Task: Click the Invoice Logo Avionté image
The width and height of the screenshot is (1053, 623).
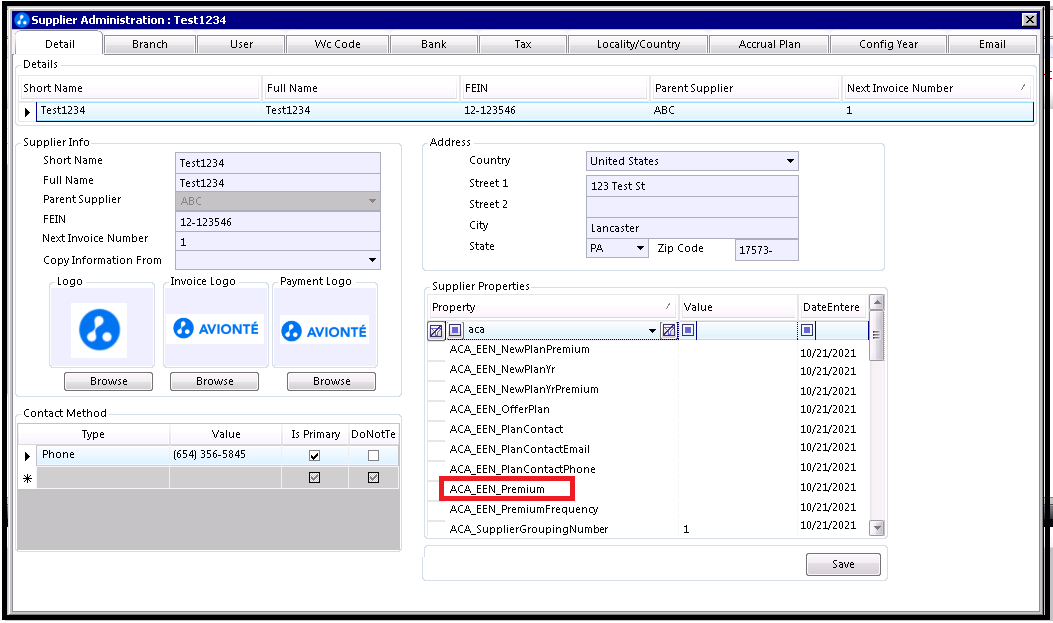Action: pos(216,328)
